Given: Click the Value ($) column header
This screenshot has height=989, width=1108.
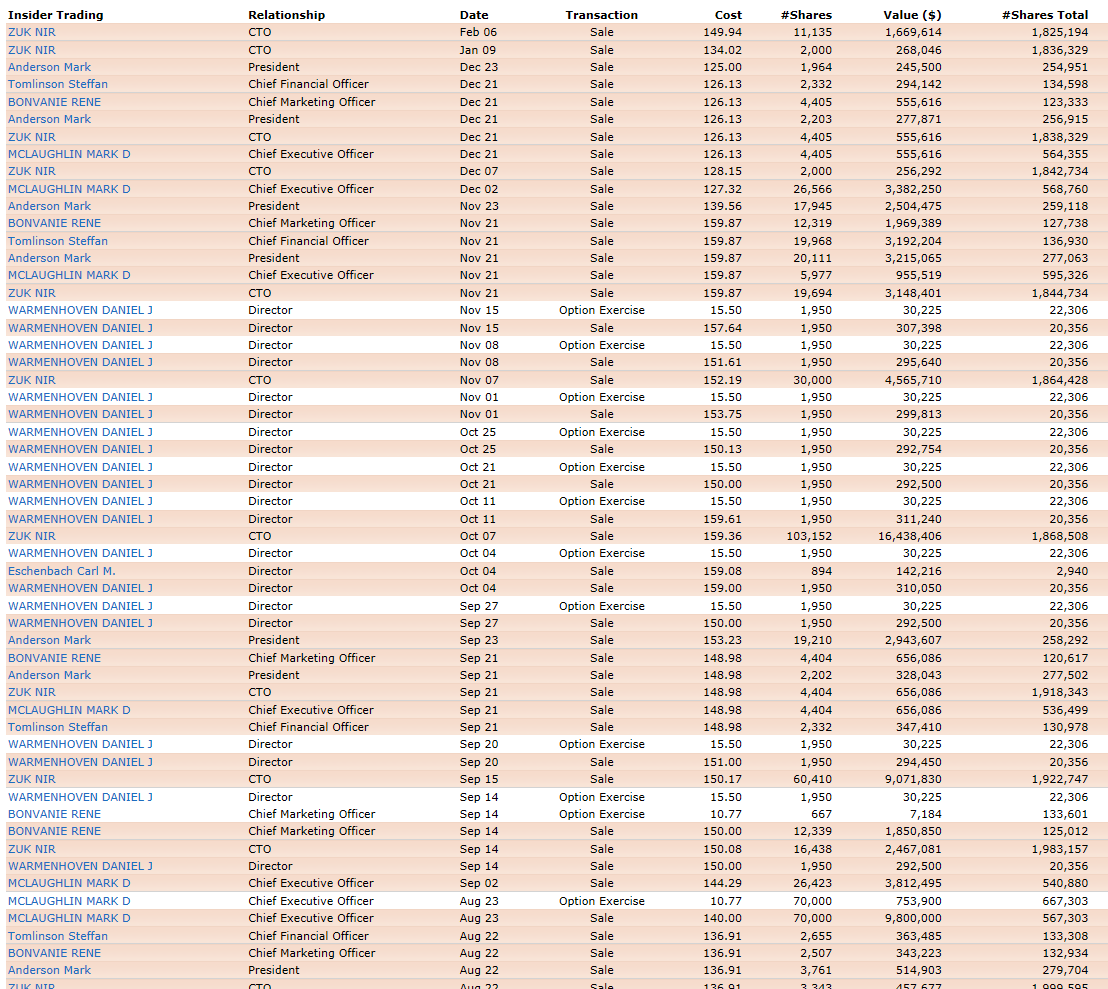Looking at the screenshot, I should (x=912, y=15).
